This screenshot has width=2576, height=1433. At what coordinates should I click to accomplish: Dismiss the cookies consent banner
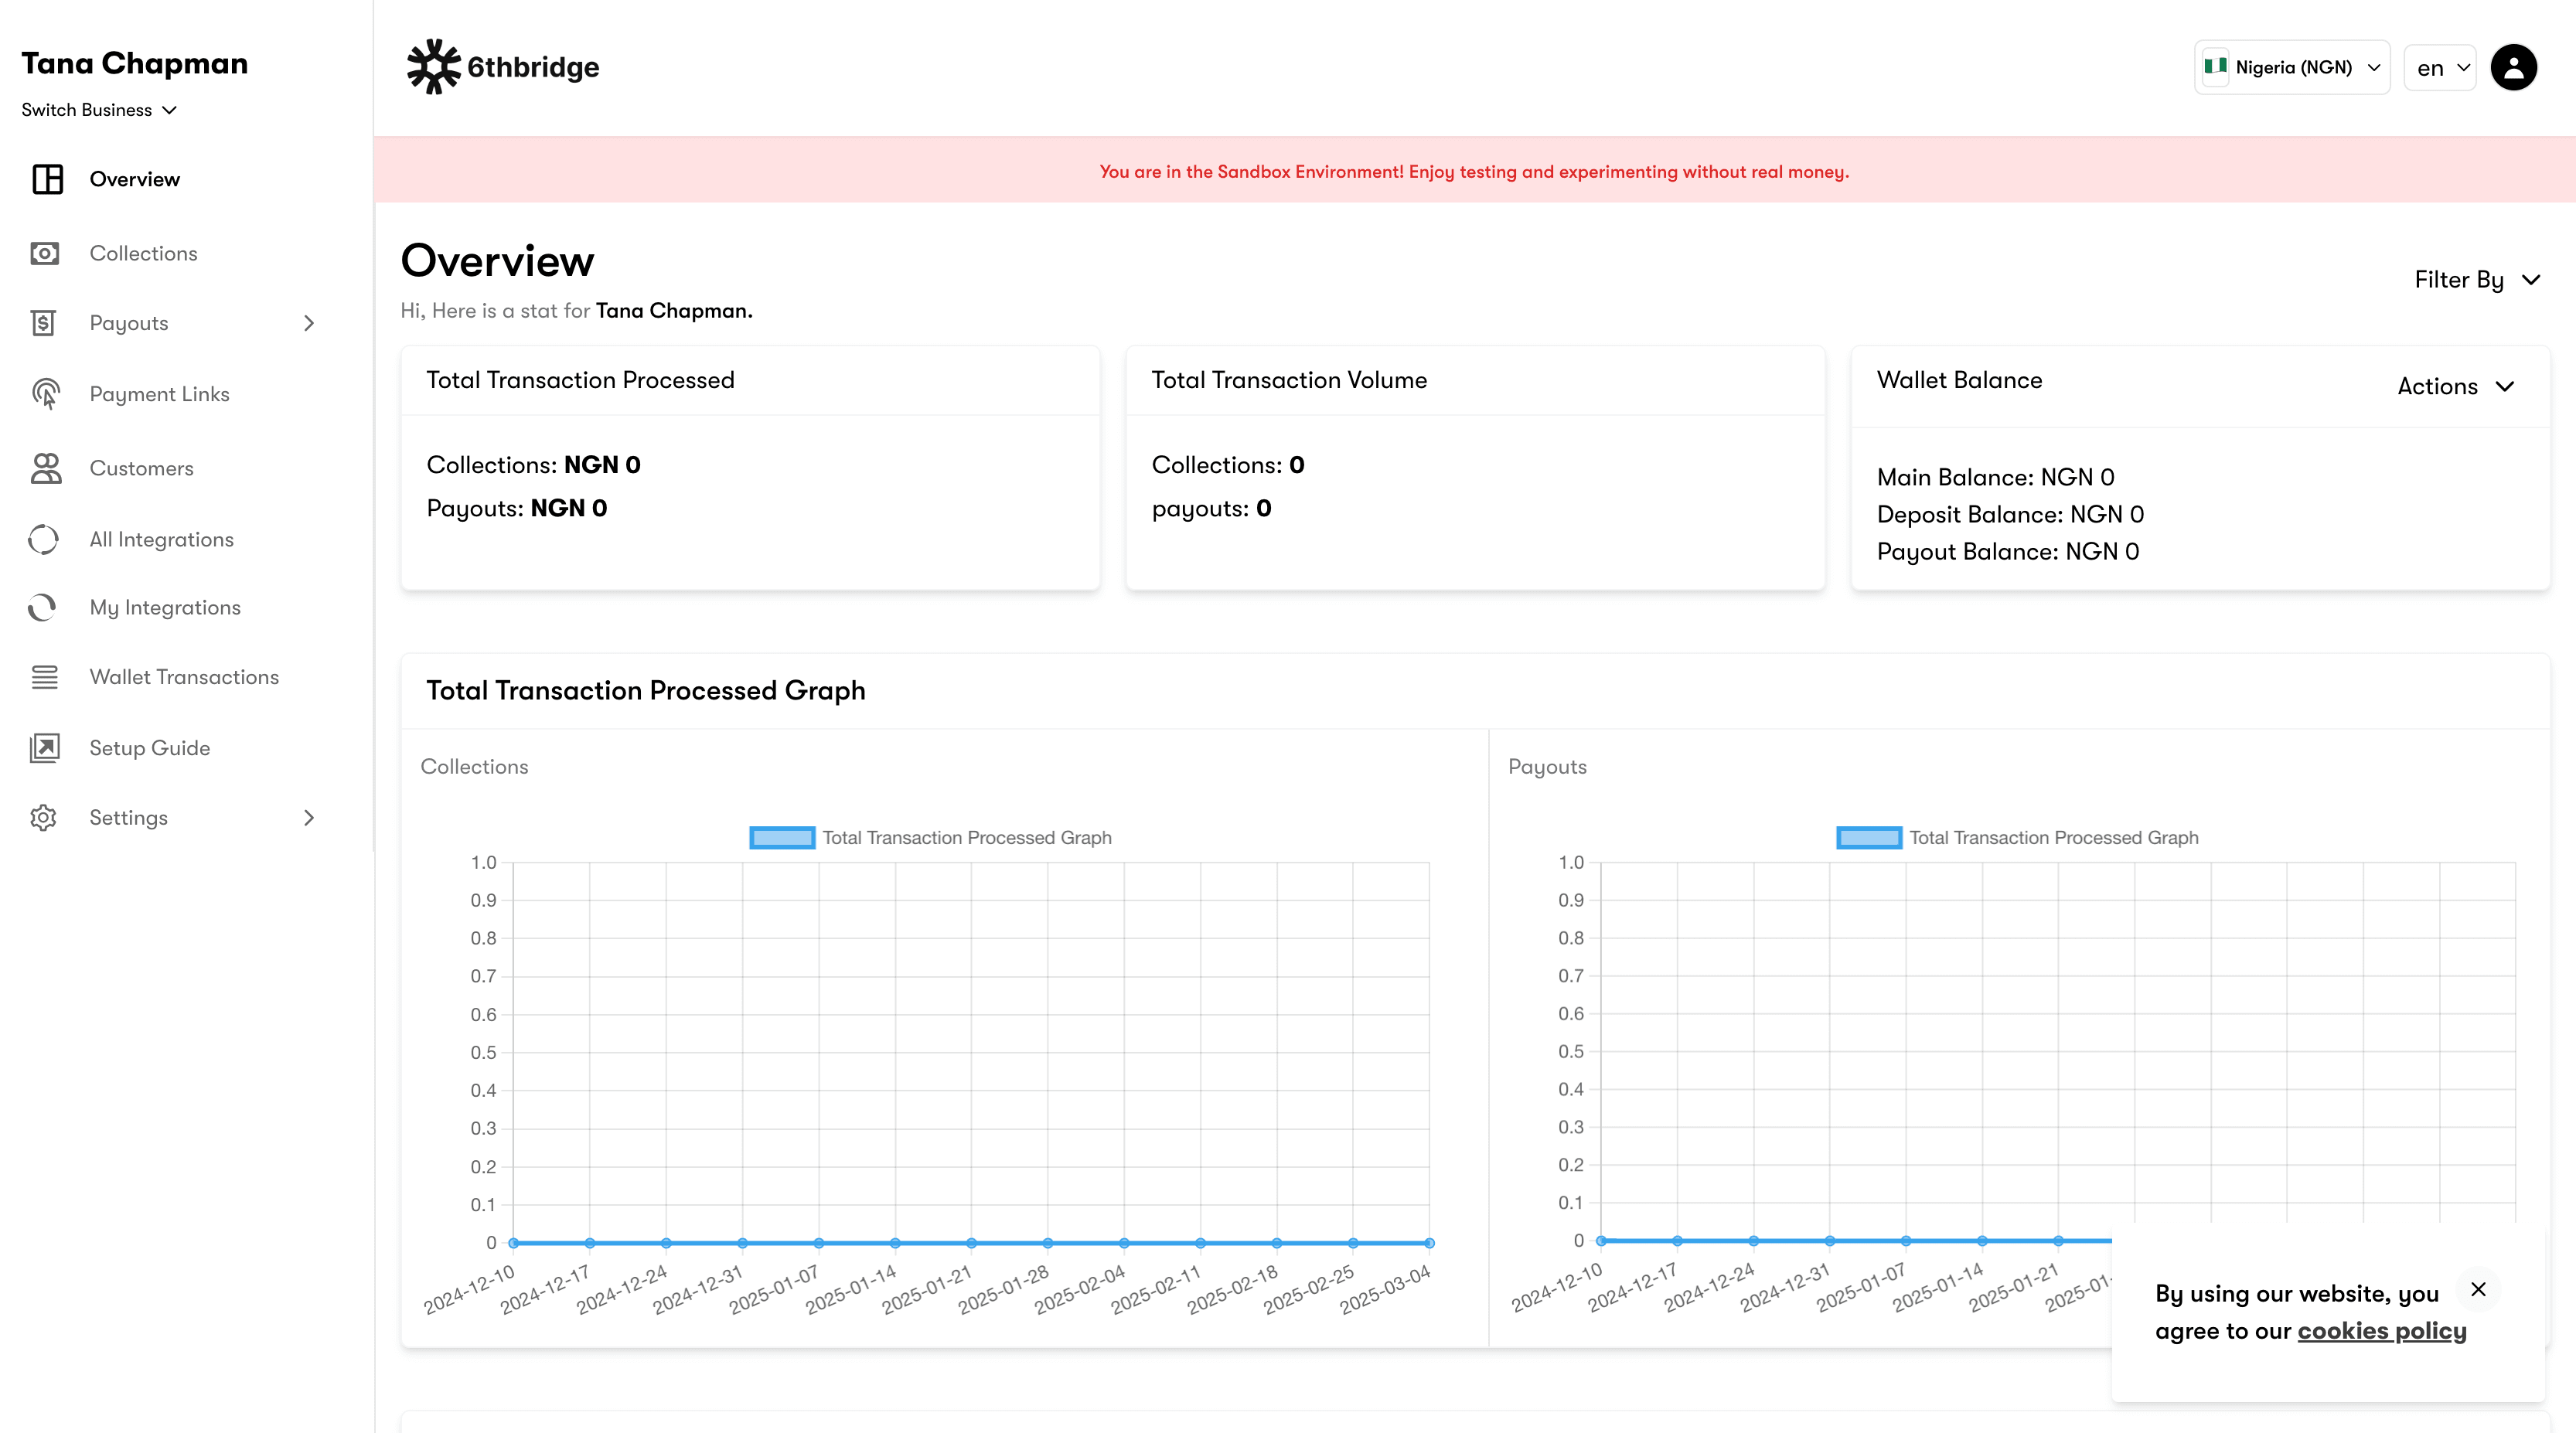coord(2478,1289)
